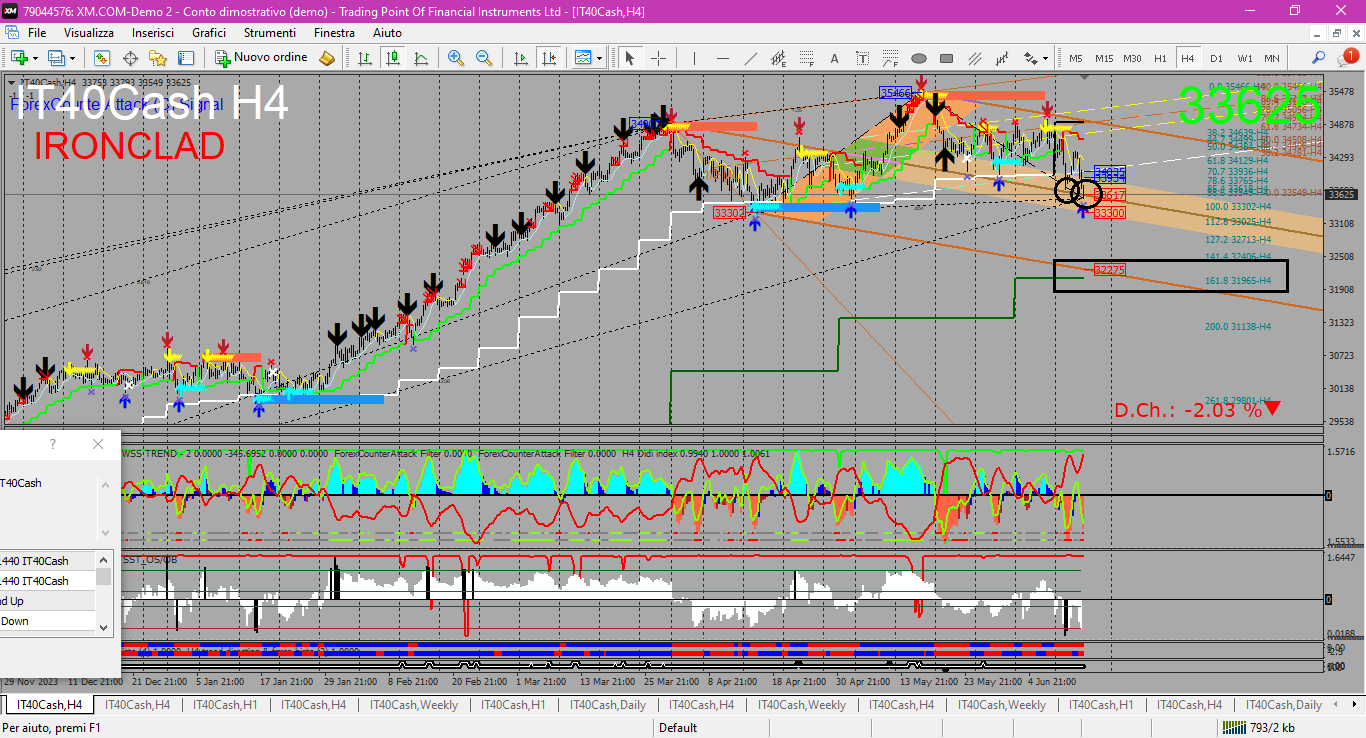Viewport: 1366px width, 738px height.
Task: Open the Data Window crosshair icon
Action: (130, 58)
